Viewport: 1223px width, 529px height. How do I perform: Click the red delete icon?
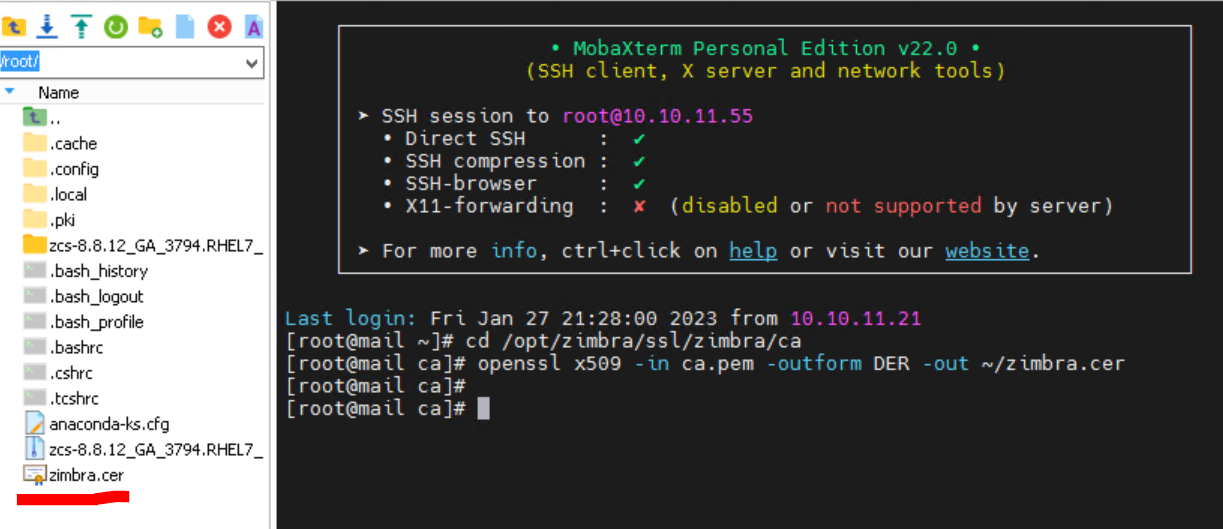click(219, 27)
